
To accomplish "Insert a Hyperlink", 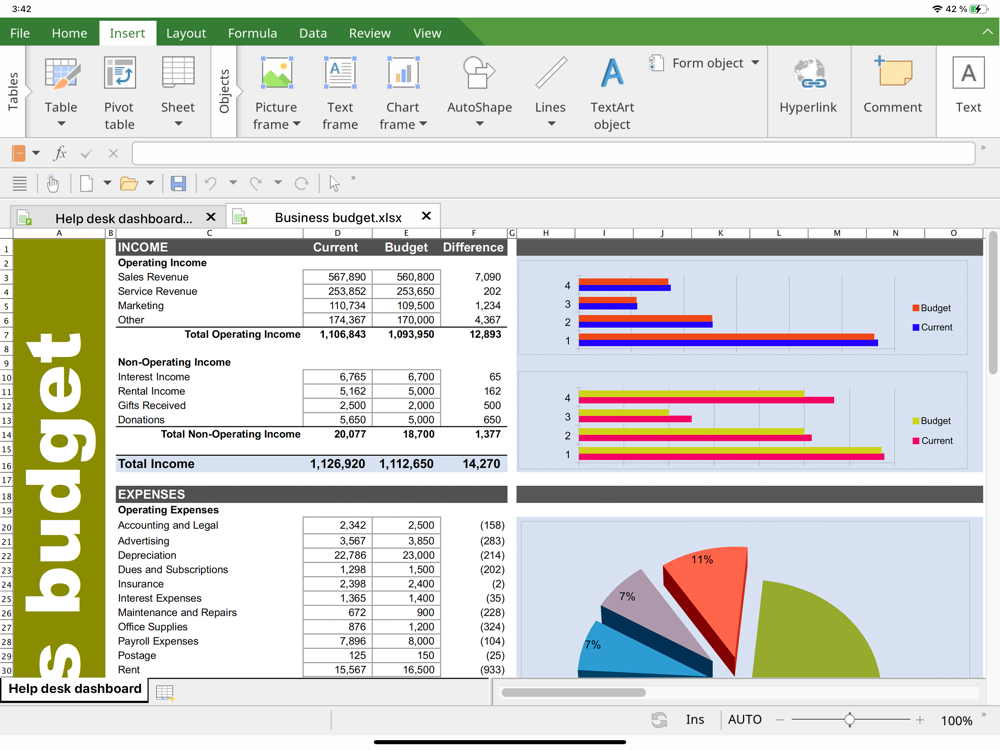I will coord(808,85).
